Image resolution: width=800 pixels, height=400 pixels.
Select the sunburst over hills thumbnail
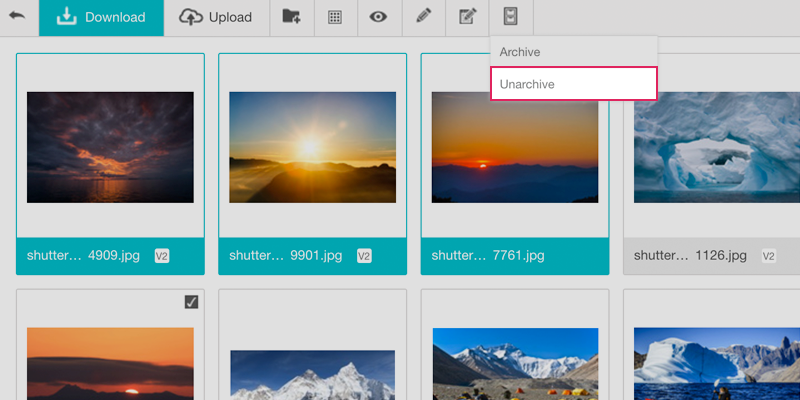point(312,147)
